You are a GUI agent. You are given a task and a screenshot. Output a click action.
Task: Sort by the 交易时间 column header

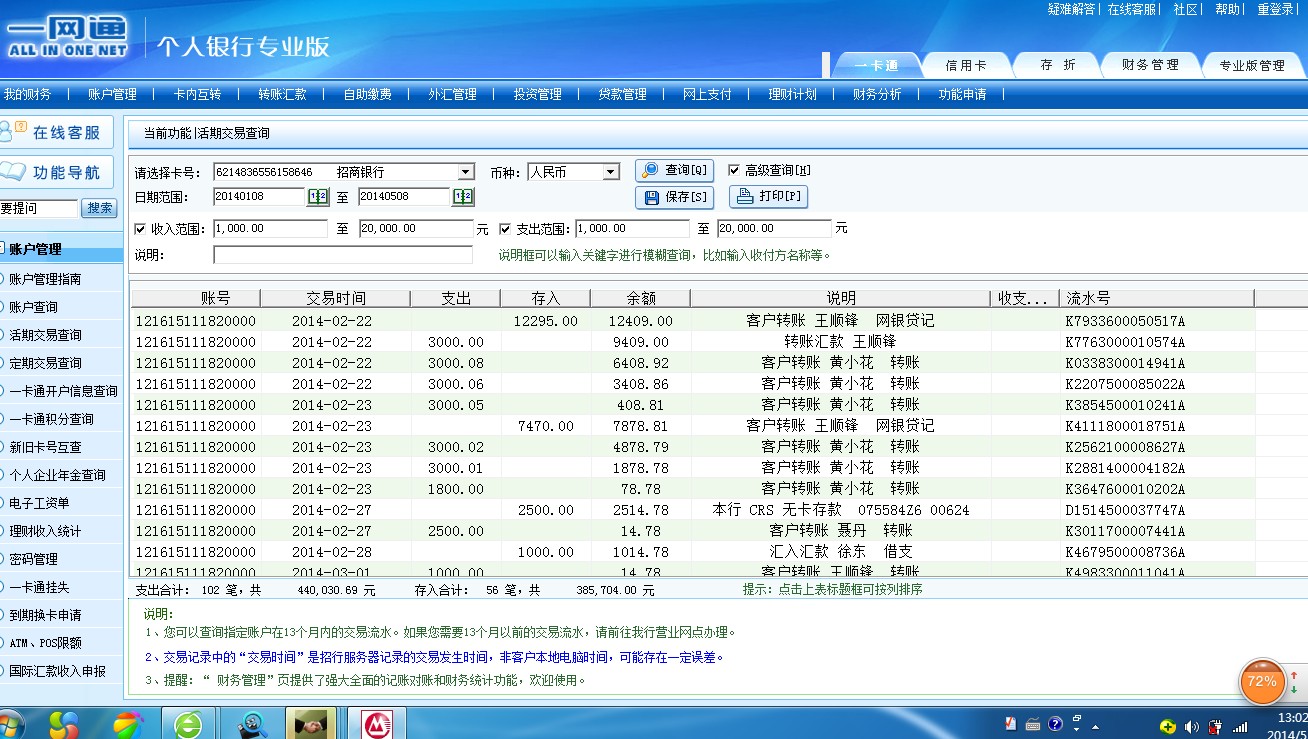(335, 298)
